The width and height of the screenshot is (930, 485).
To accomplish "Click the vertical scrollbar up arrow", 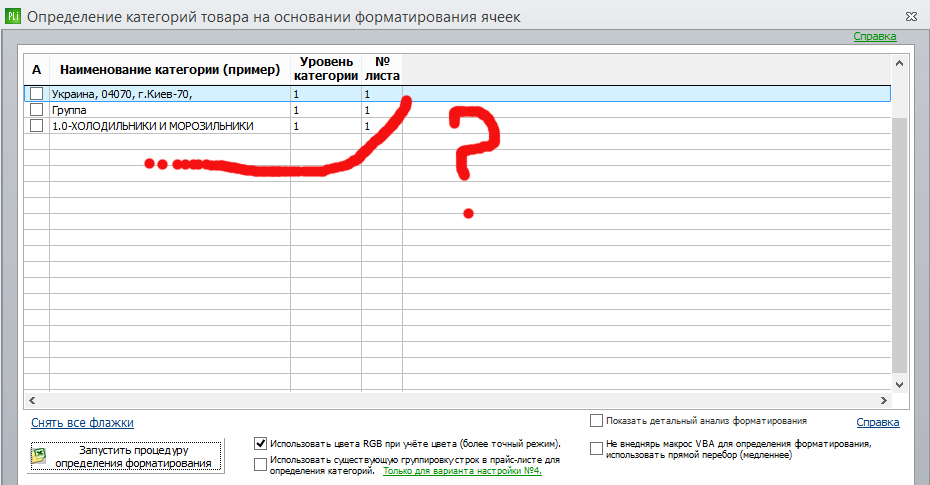I will pyautogui.click(x=900, y=63).
